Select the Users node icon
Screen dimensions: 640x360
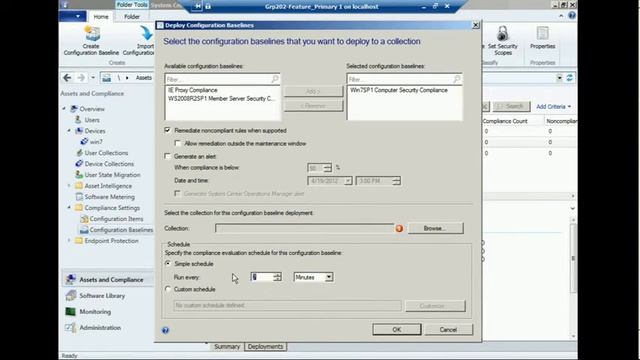pos(78,120)
